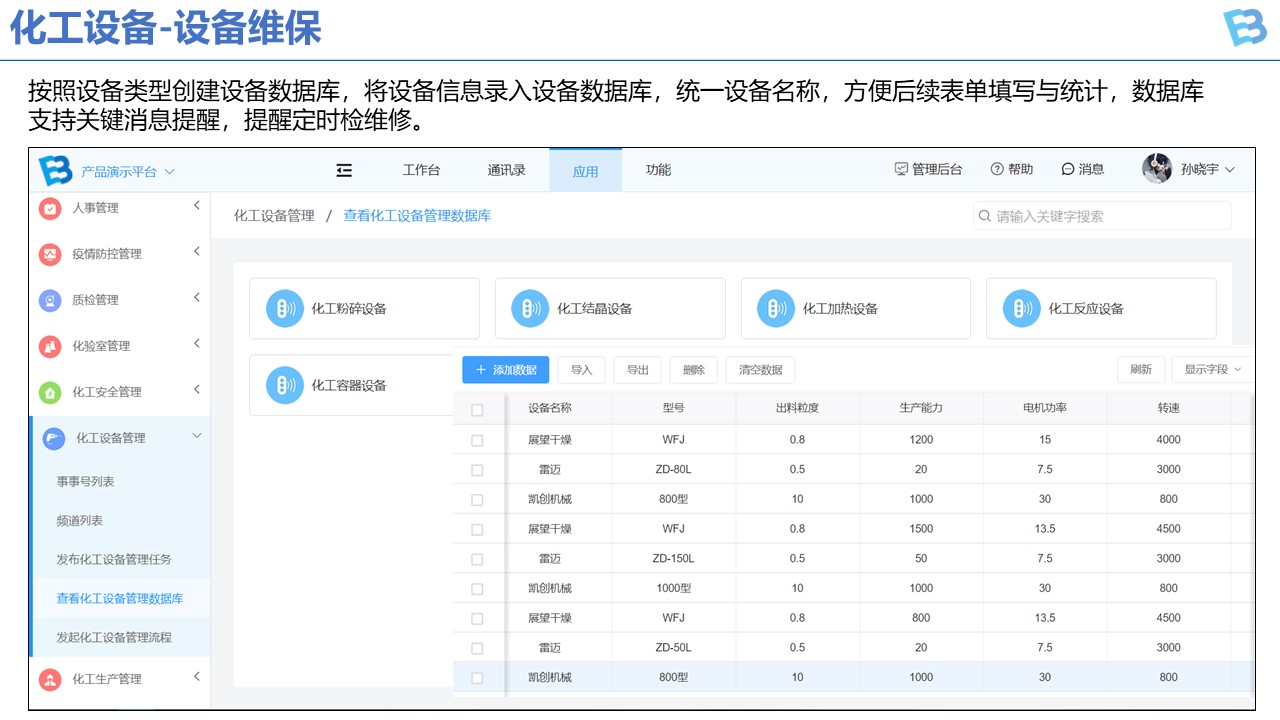This screenshot has height=720, width=1280.
Task: Switch to the 工作台 tab
Action: (x=421, y=170)
